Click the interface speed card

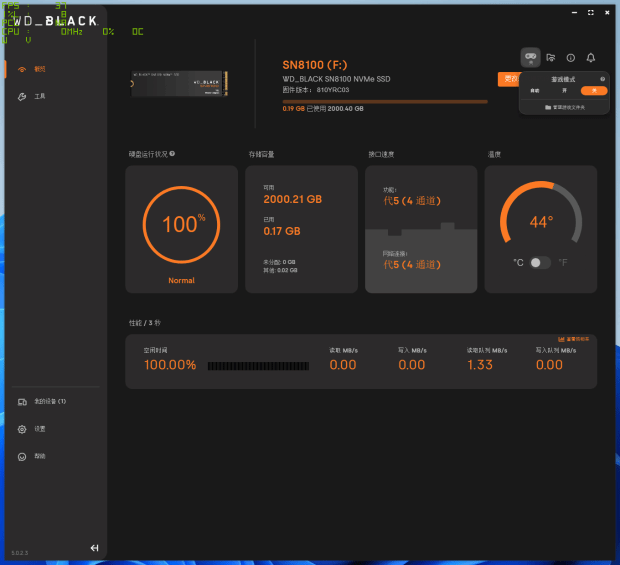coord(421,229)
